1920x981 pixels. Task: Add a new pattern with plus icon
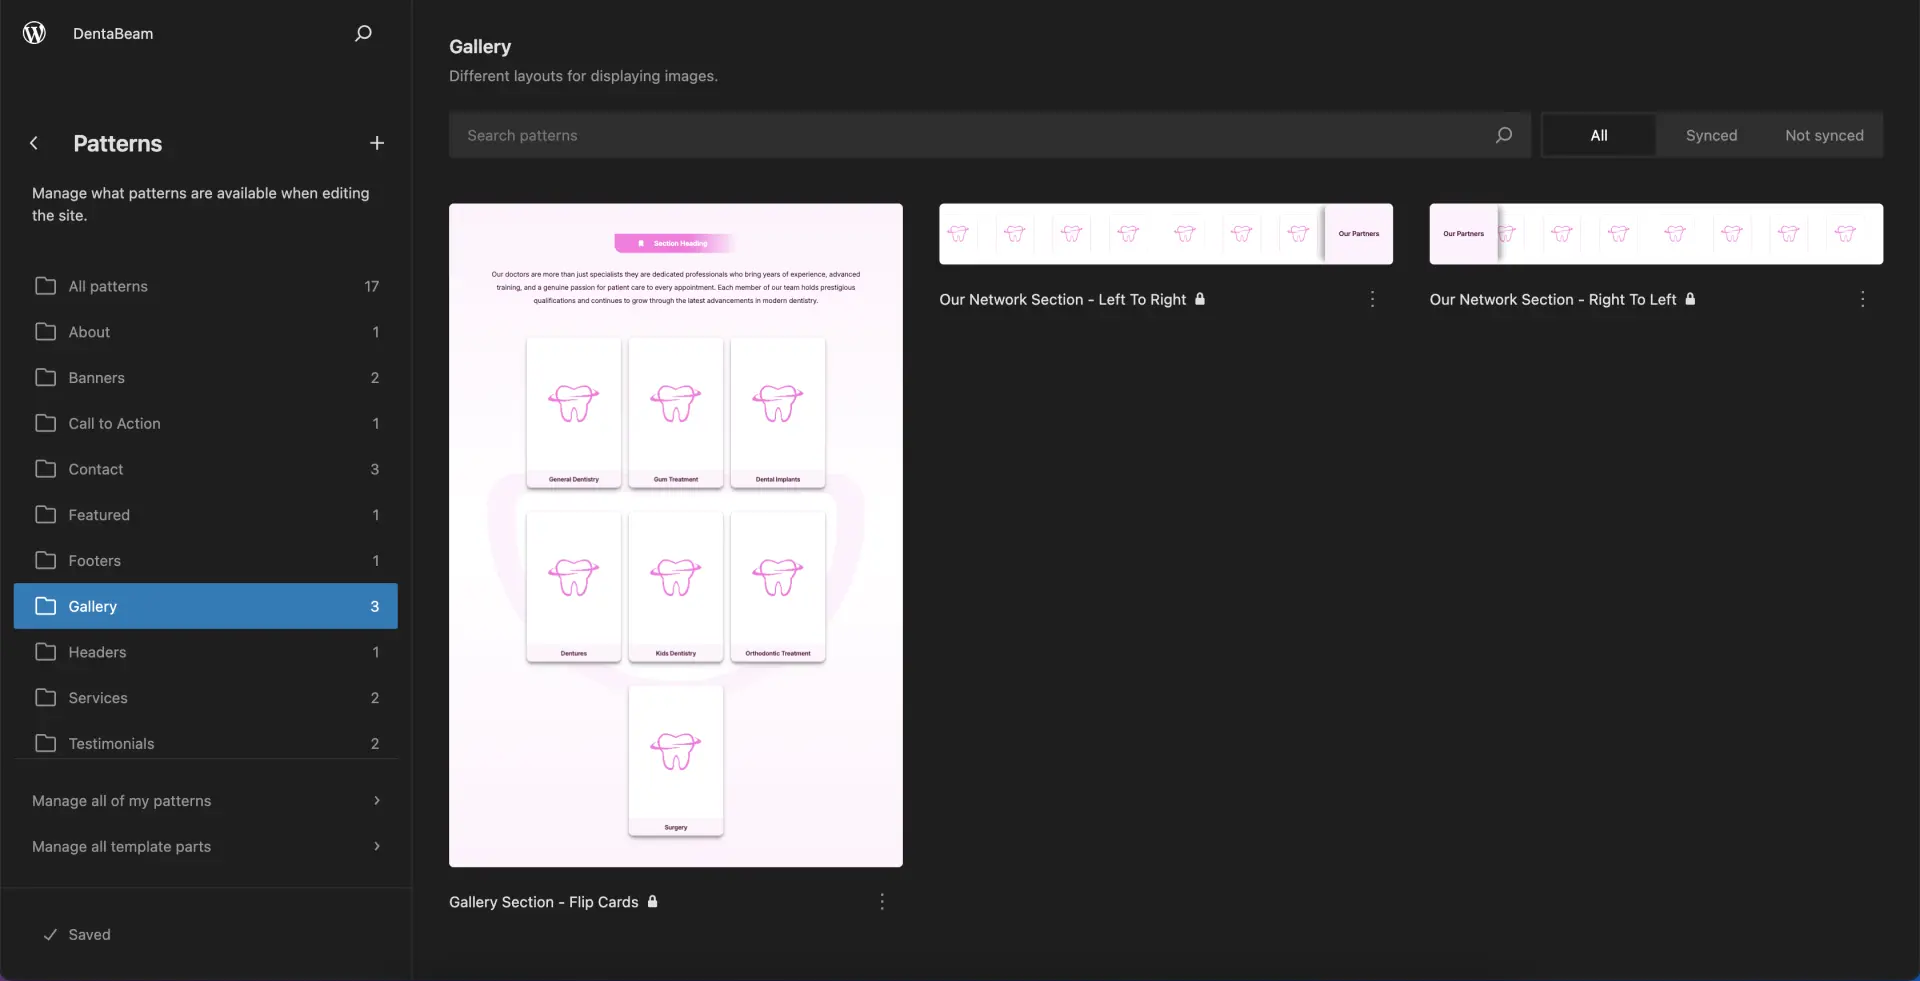(x=377, y=143)
